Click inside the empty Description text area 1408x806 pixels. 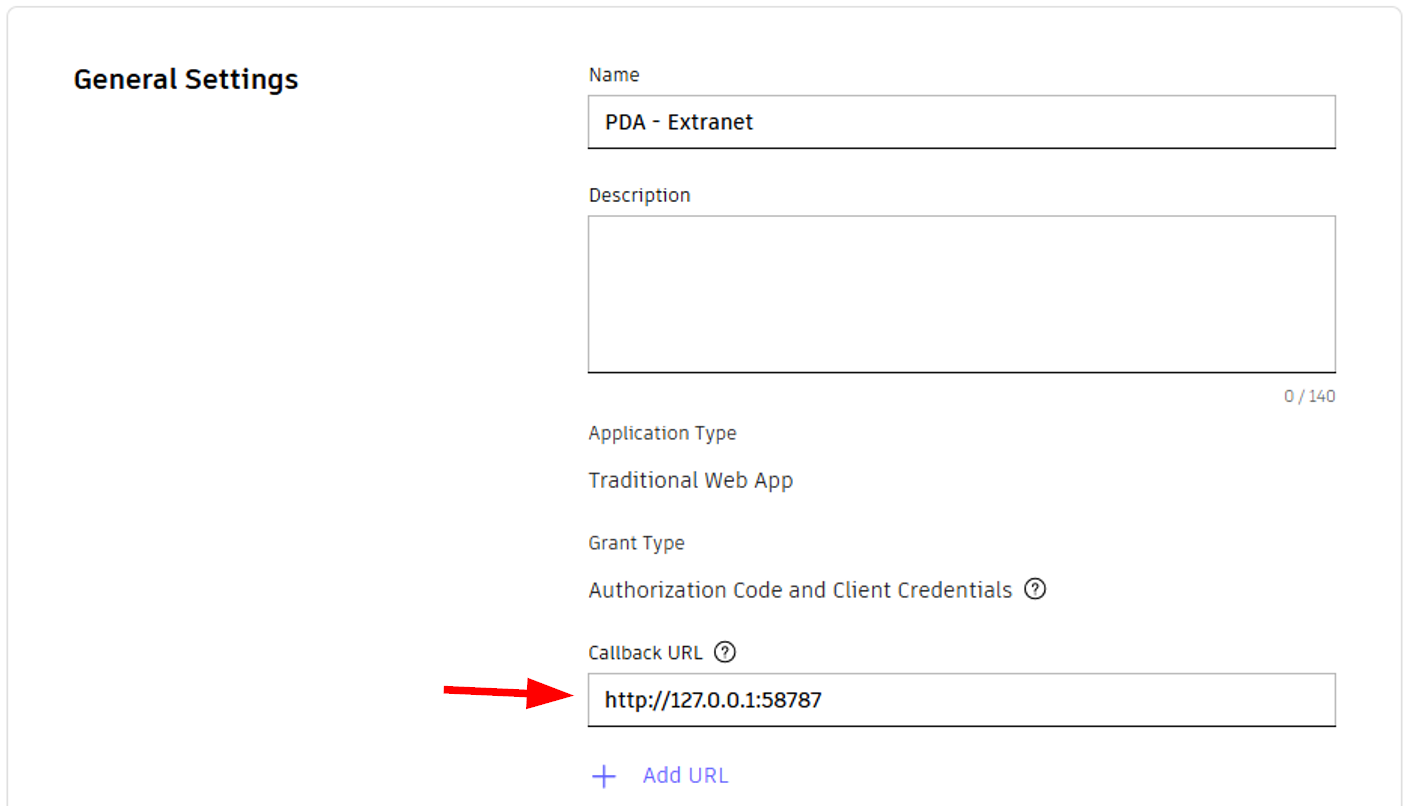pyautogui.click(x=960, y=294)
